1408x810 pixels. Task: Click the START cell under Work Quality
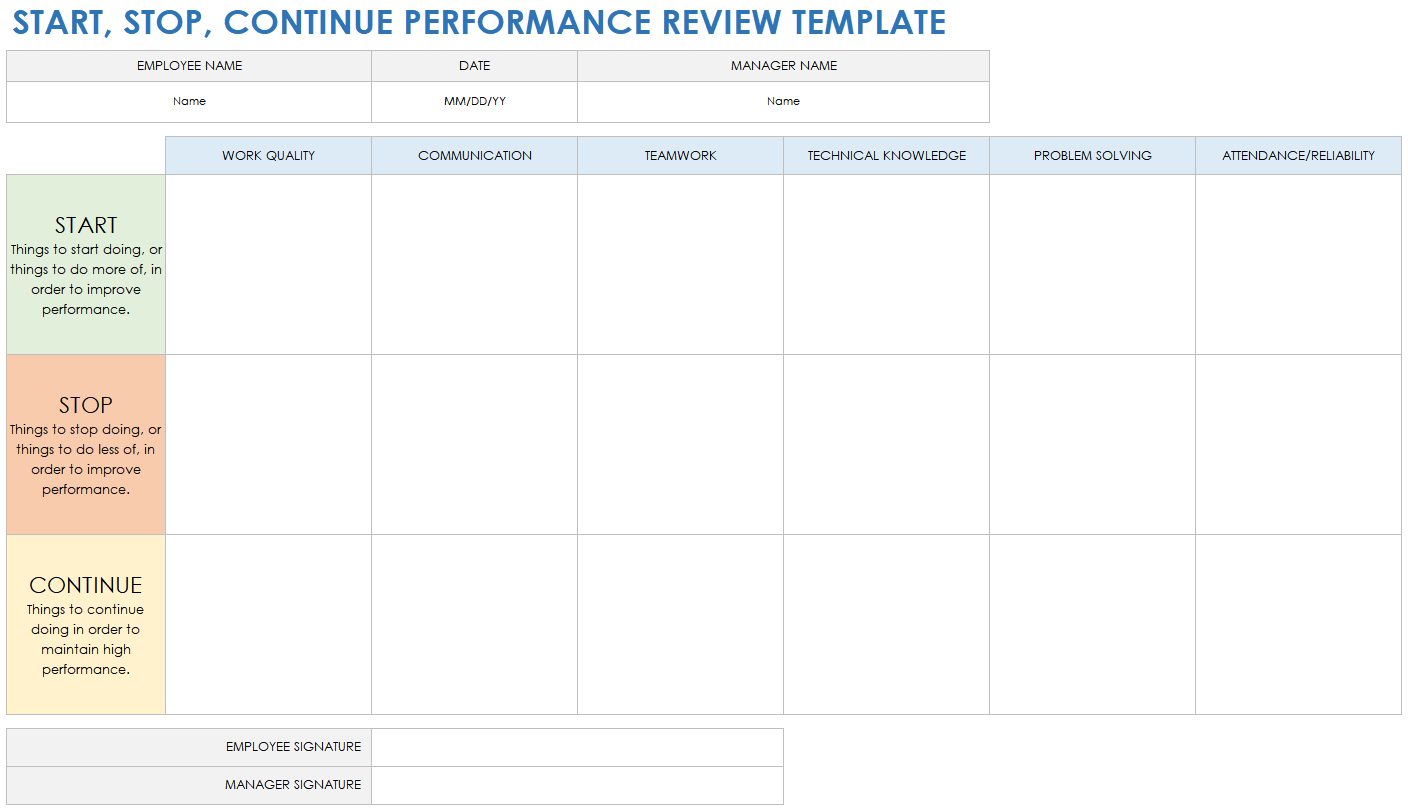click(269, 265)
